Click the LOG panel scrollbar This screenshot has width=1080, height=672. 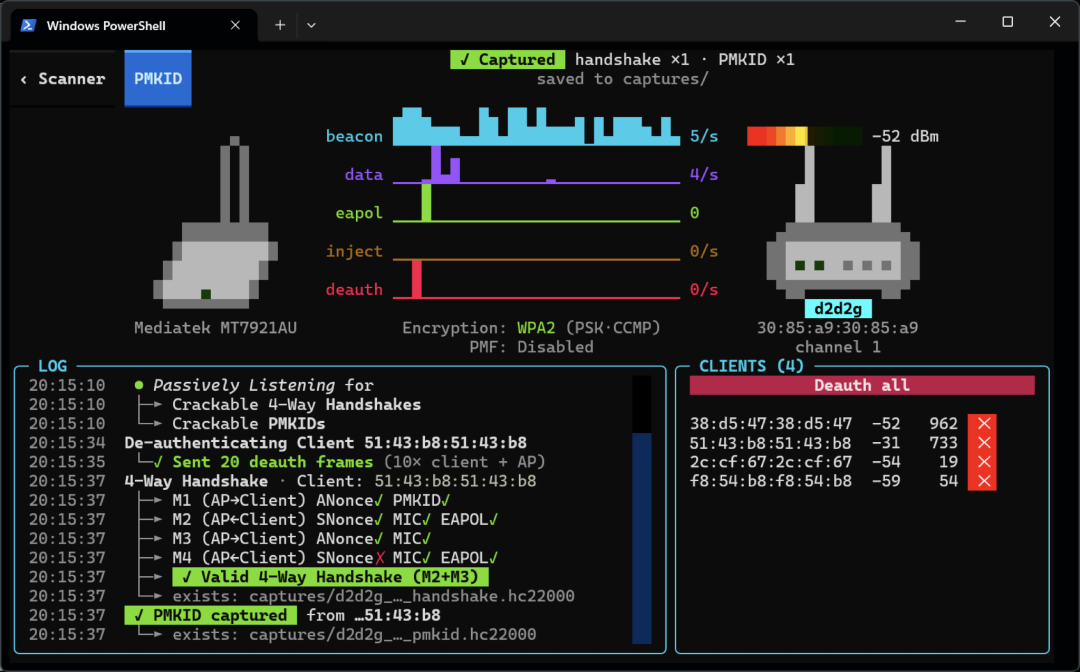(x=642, y=510)
